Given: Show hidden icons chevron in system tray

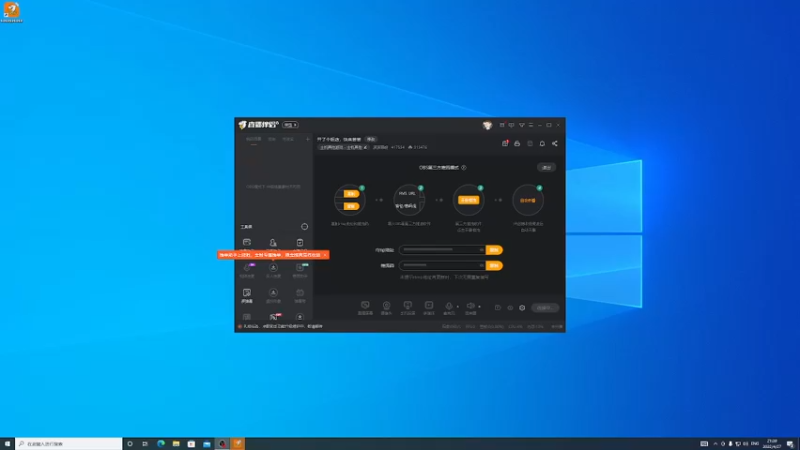Looking at the screenshot, I should tap(715, 444).
